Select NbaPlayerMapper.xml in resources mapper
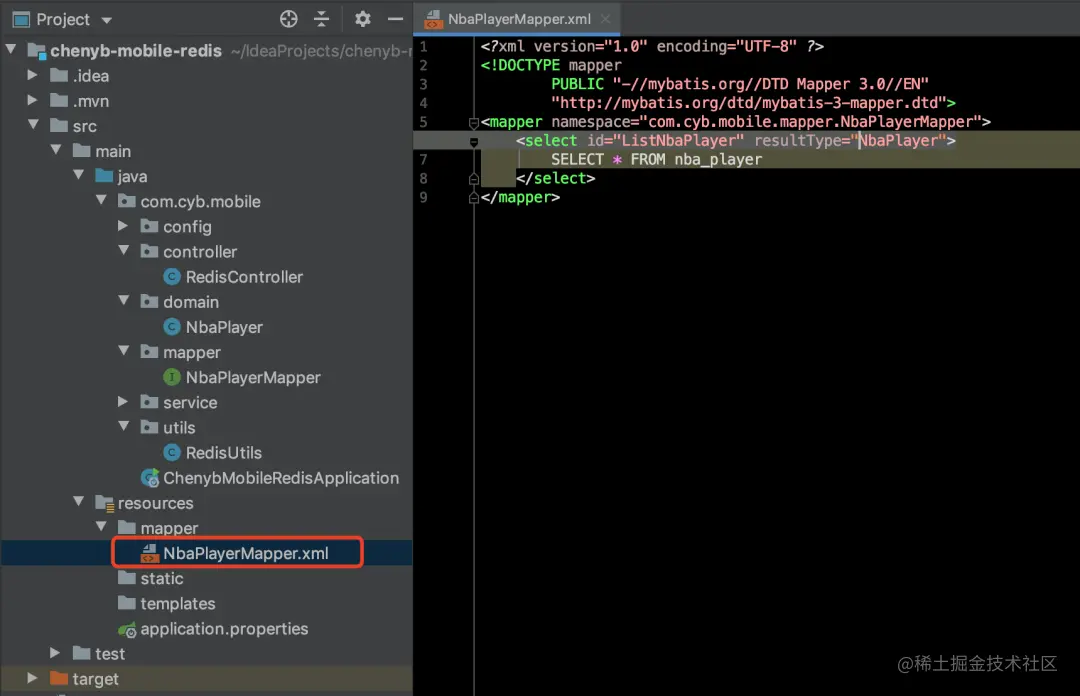The width and height of the screenshot is (1080, 696). coord(245,553)
